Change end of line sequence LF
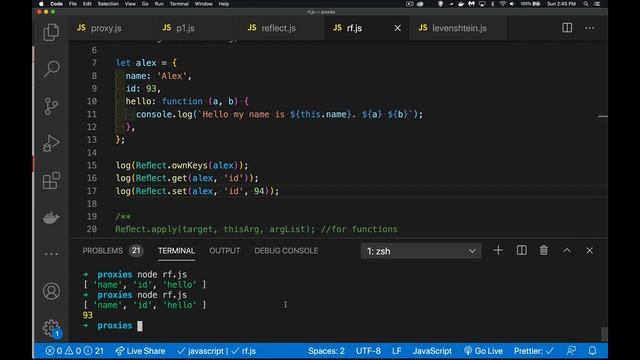 396,351
